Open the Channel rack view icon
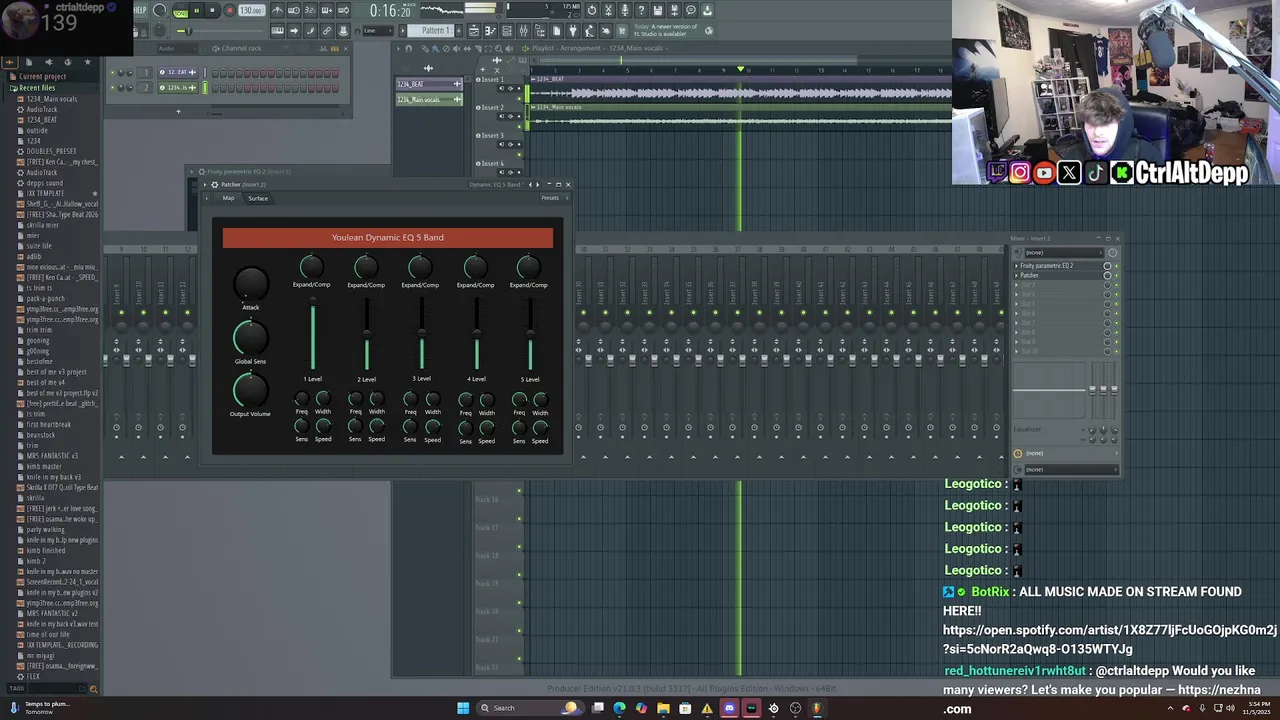Screen dimensions: 1280x720 point(507,31)
